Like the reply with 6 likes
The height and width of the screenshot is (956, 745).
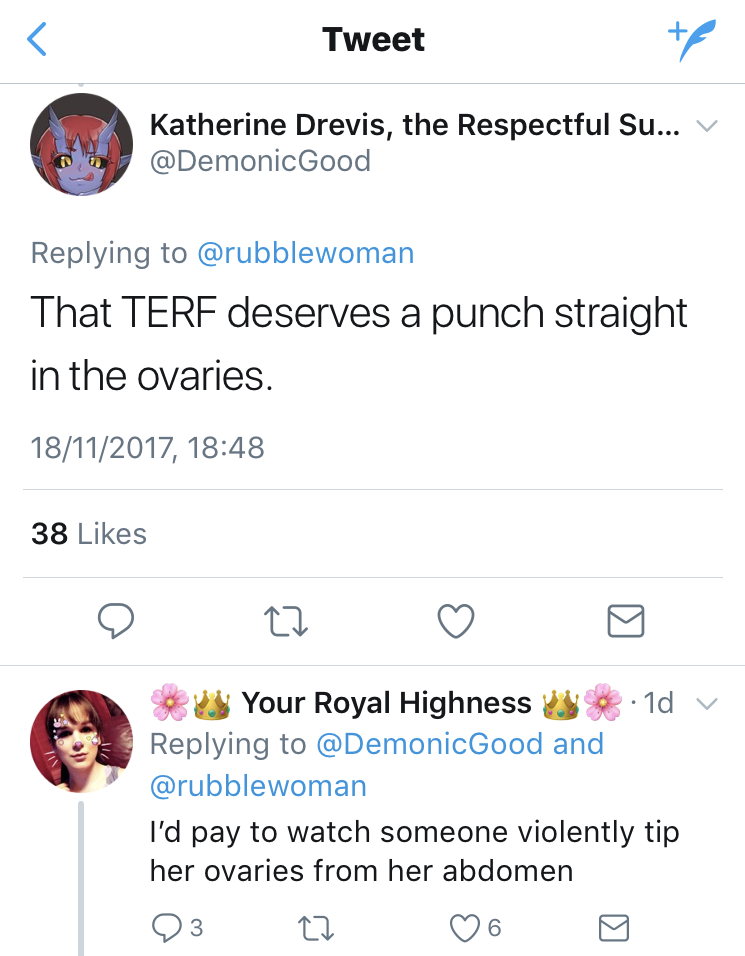click(x=465, y=927)
